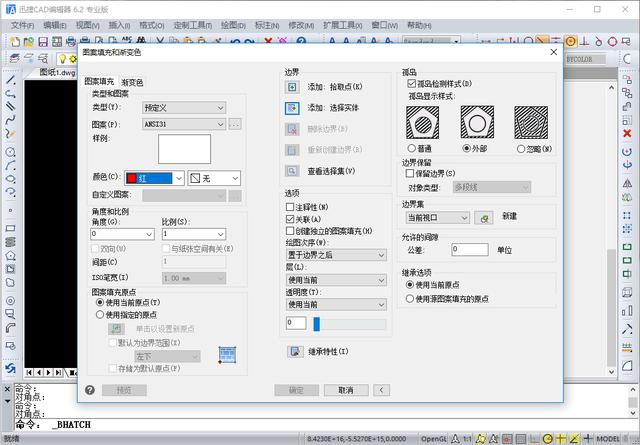Click the snap circle icon in top-right toolbar
The height and width of the screenshot is (445, 640).
pyautogui.click(x=571, y=42)
